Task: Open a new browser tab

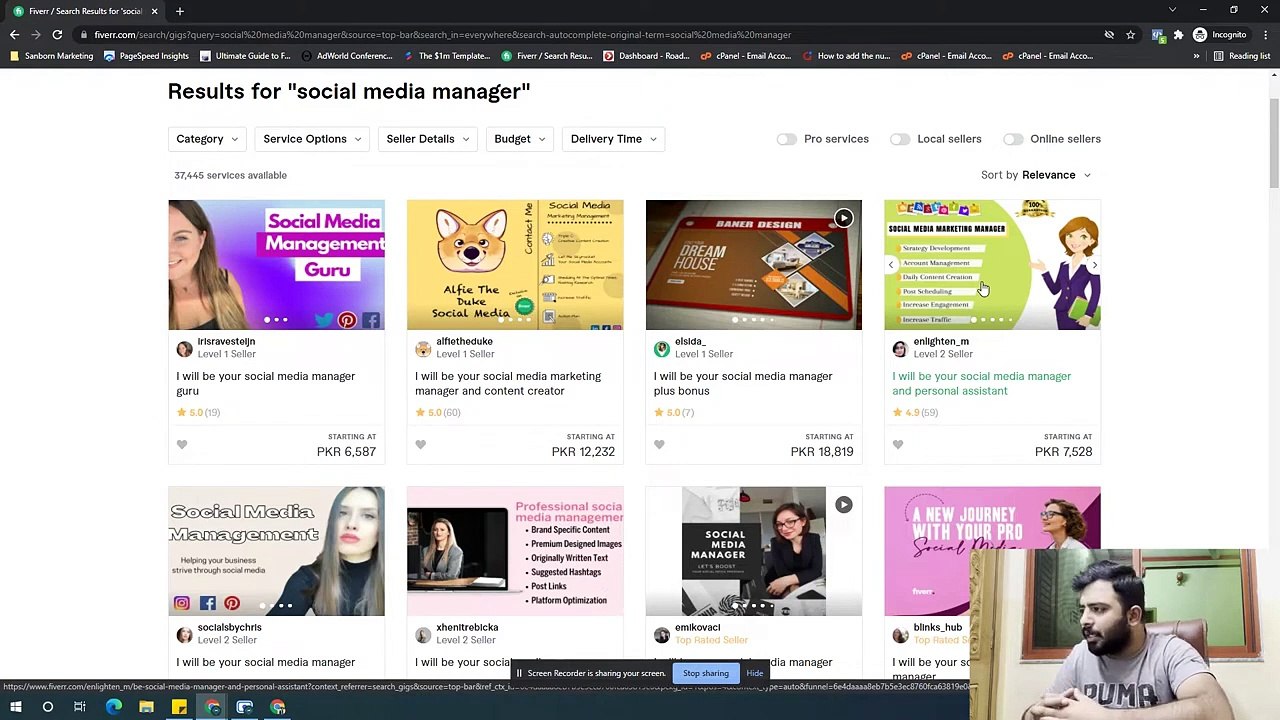Action: (180, 11)
